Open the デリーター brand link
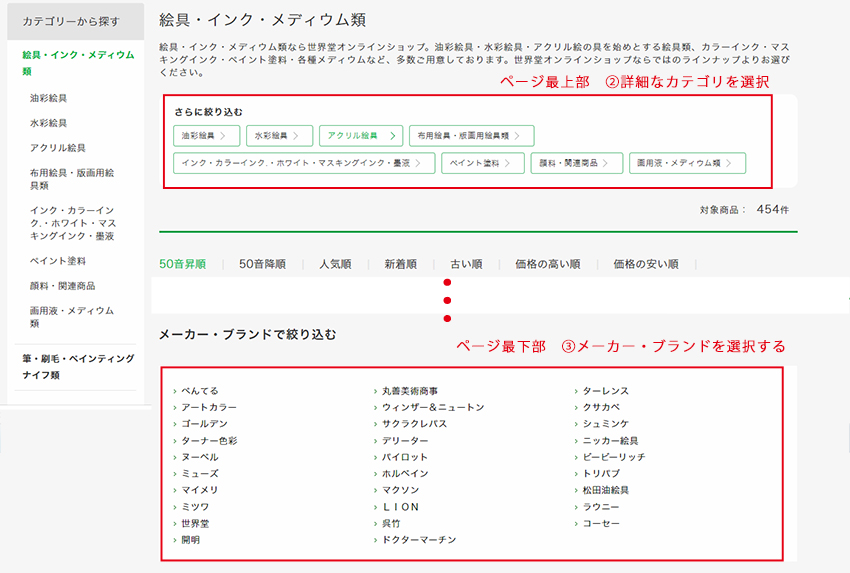The image size is (850, 573). click(405, 441)
